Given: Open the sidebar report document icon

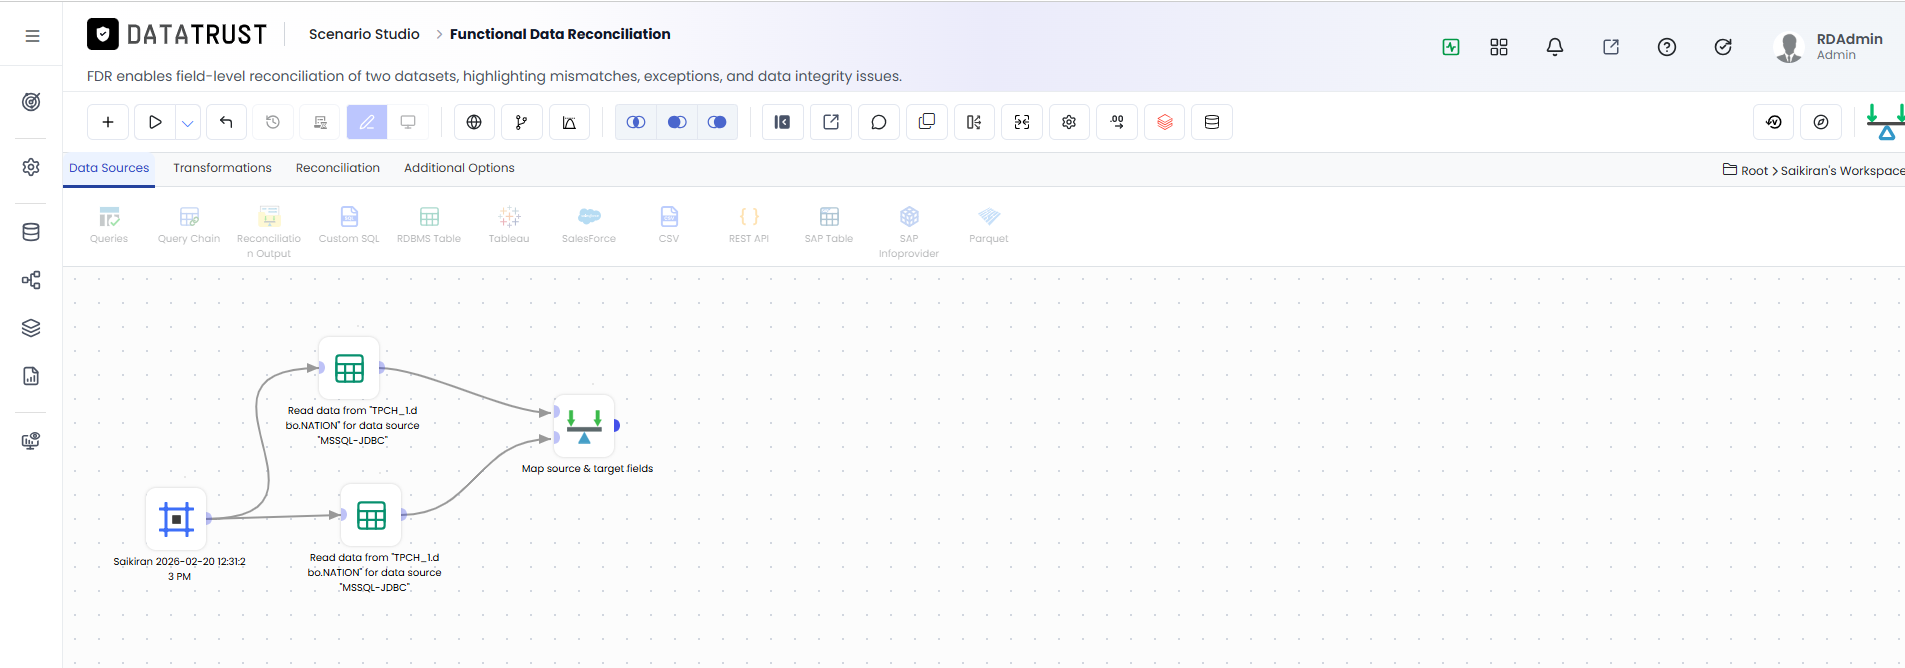Looking at the screenshot, I should 31,376.
